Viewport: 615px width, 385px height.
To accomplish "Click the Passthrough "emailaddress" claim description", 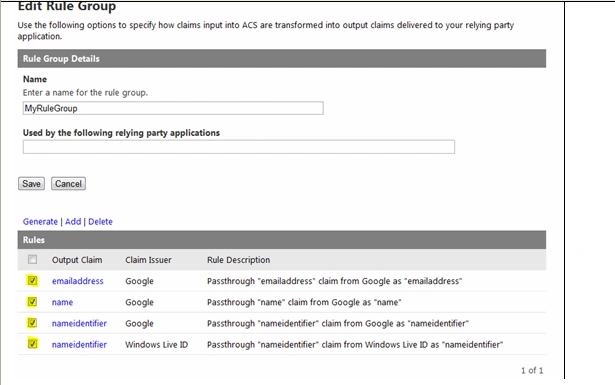I will 335,281.
